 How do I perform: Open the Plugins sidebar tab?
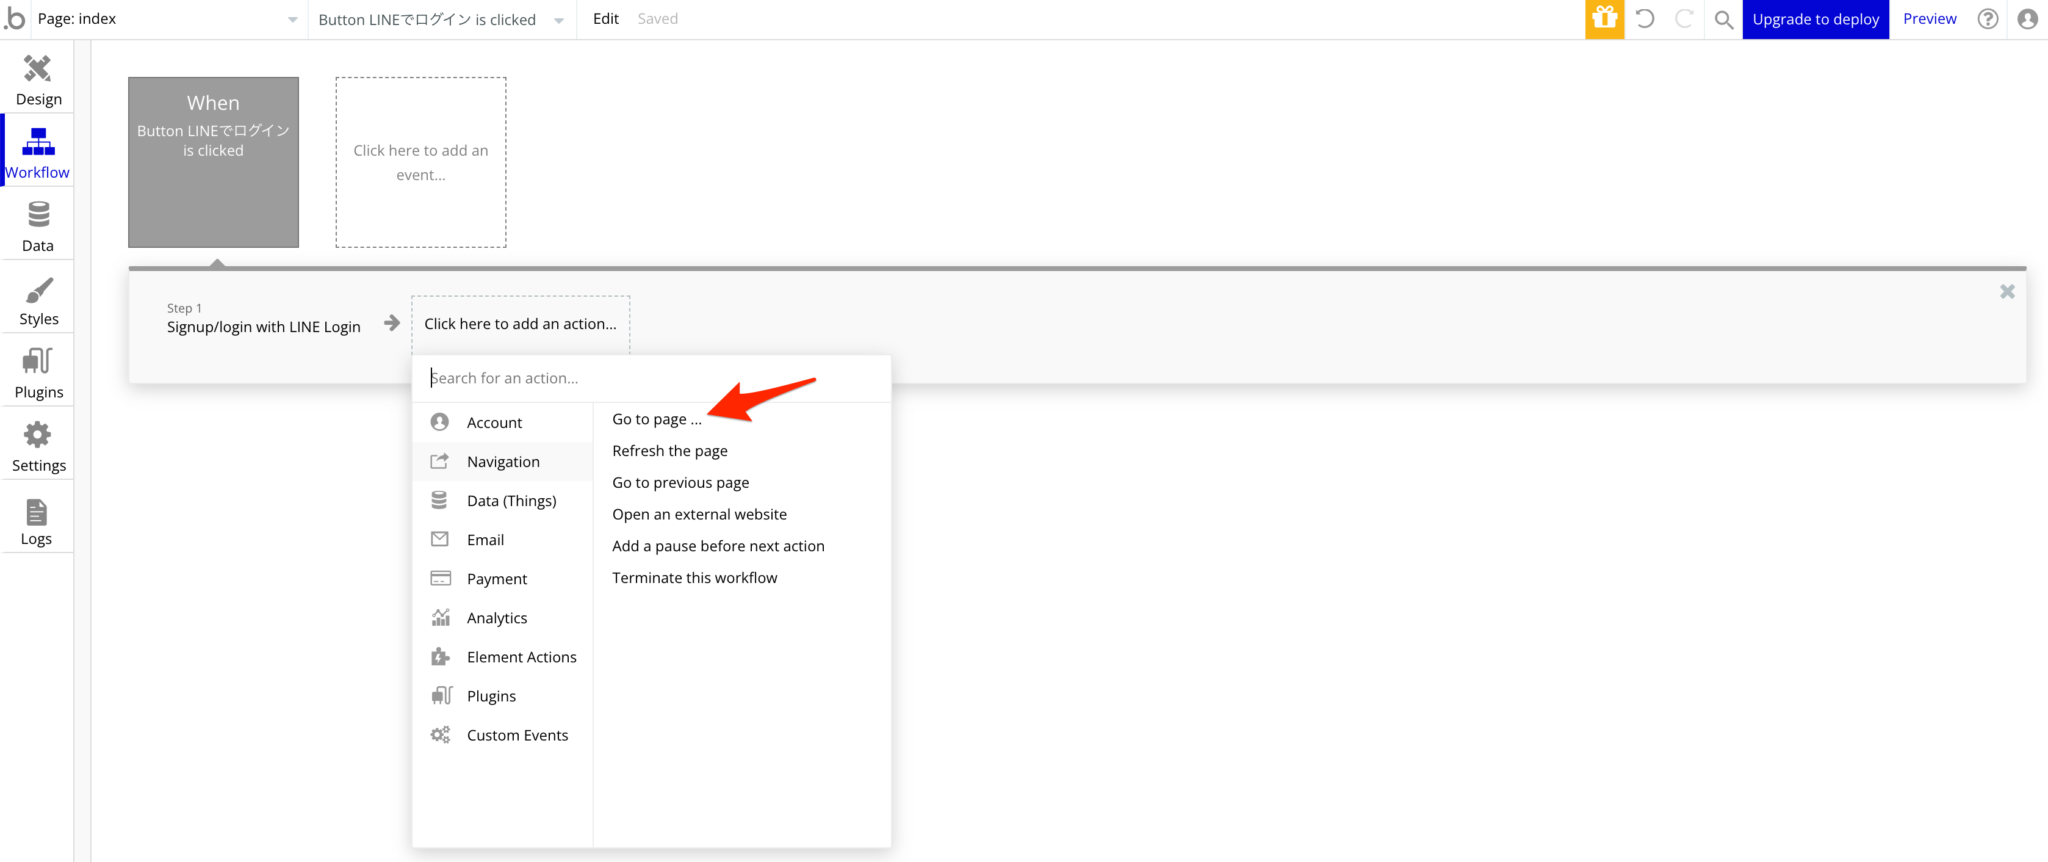(38, 373)
